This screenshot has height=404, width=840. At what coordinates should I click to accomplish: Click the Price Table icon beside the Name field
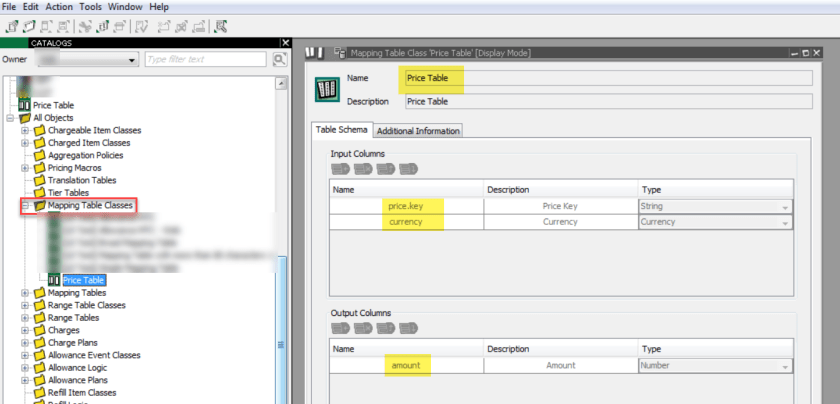(327, 89)
